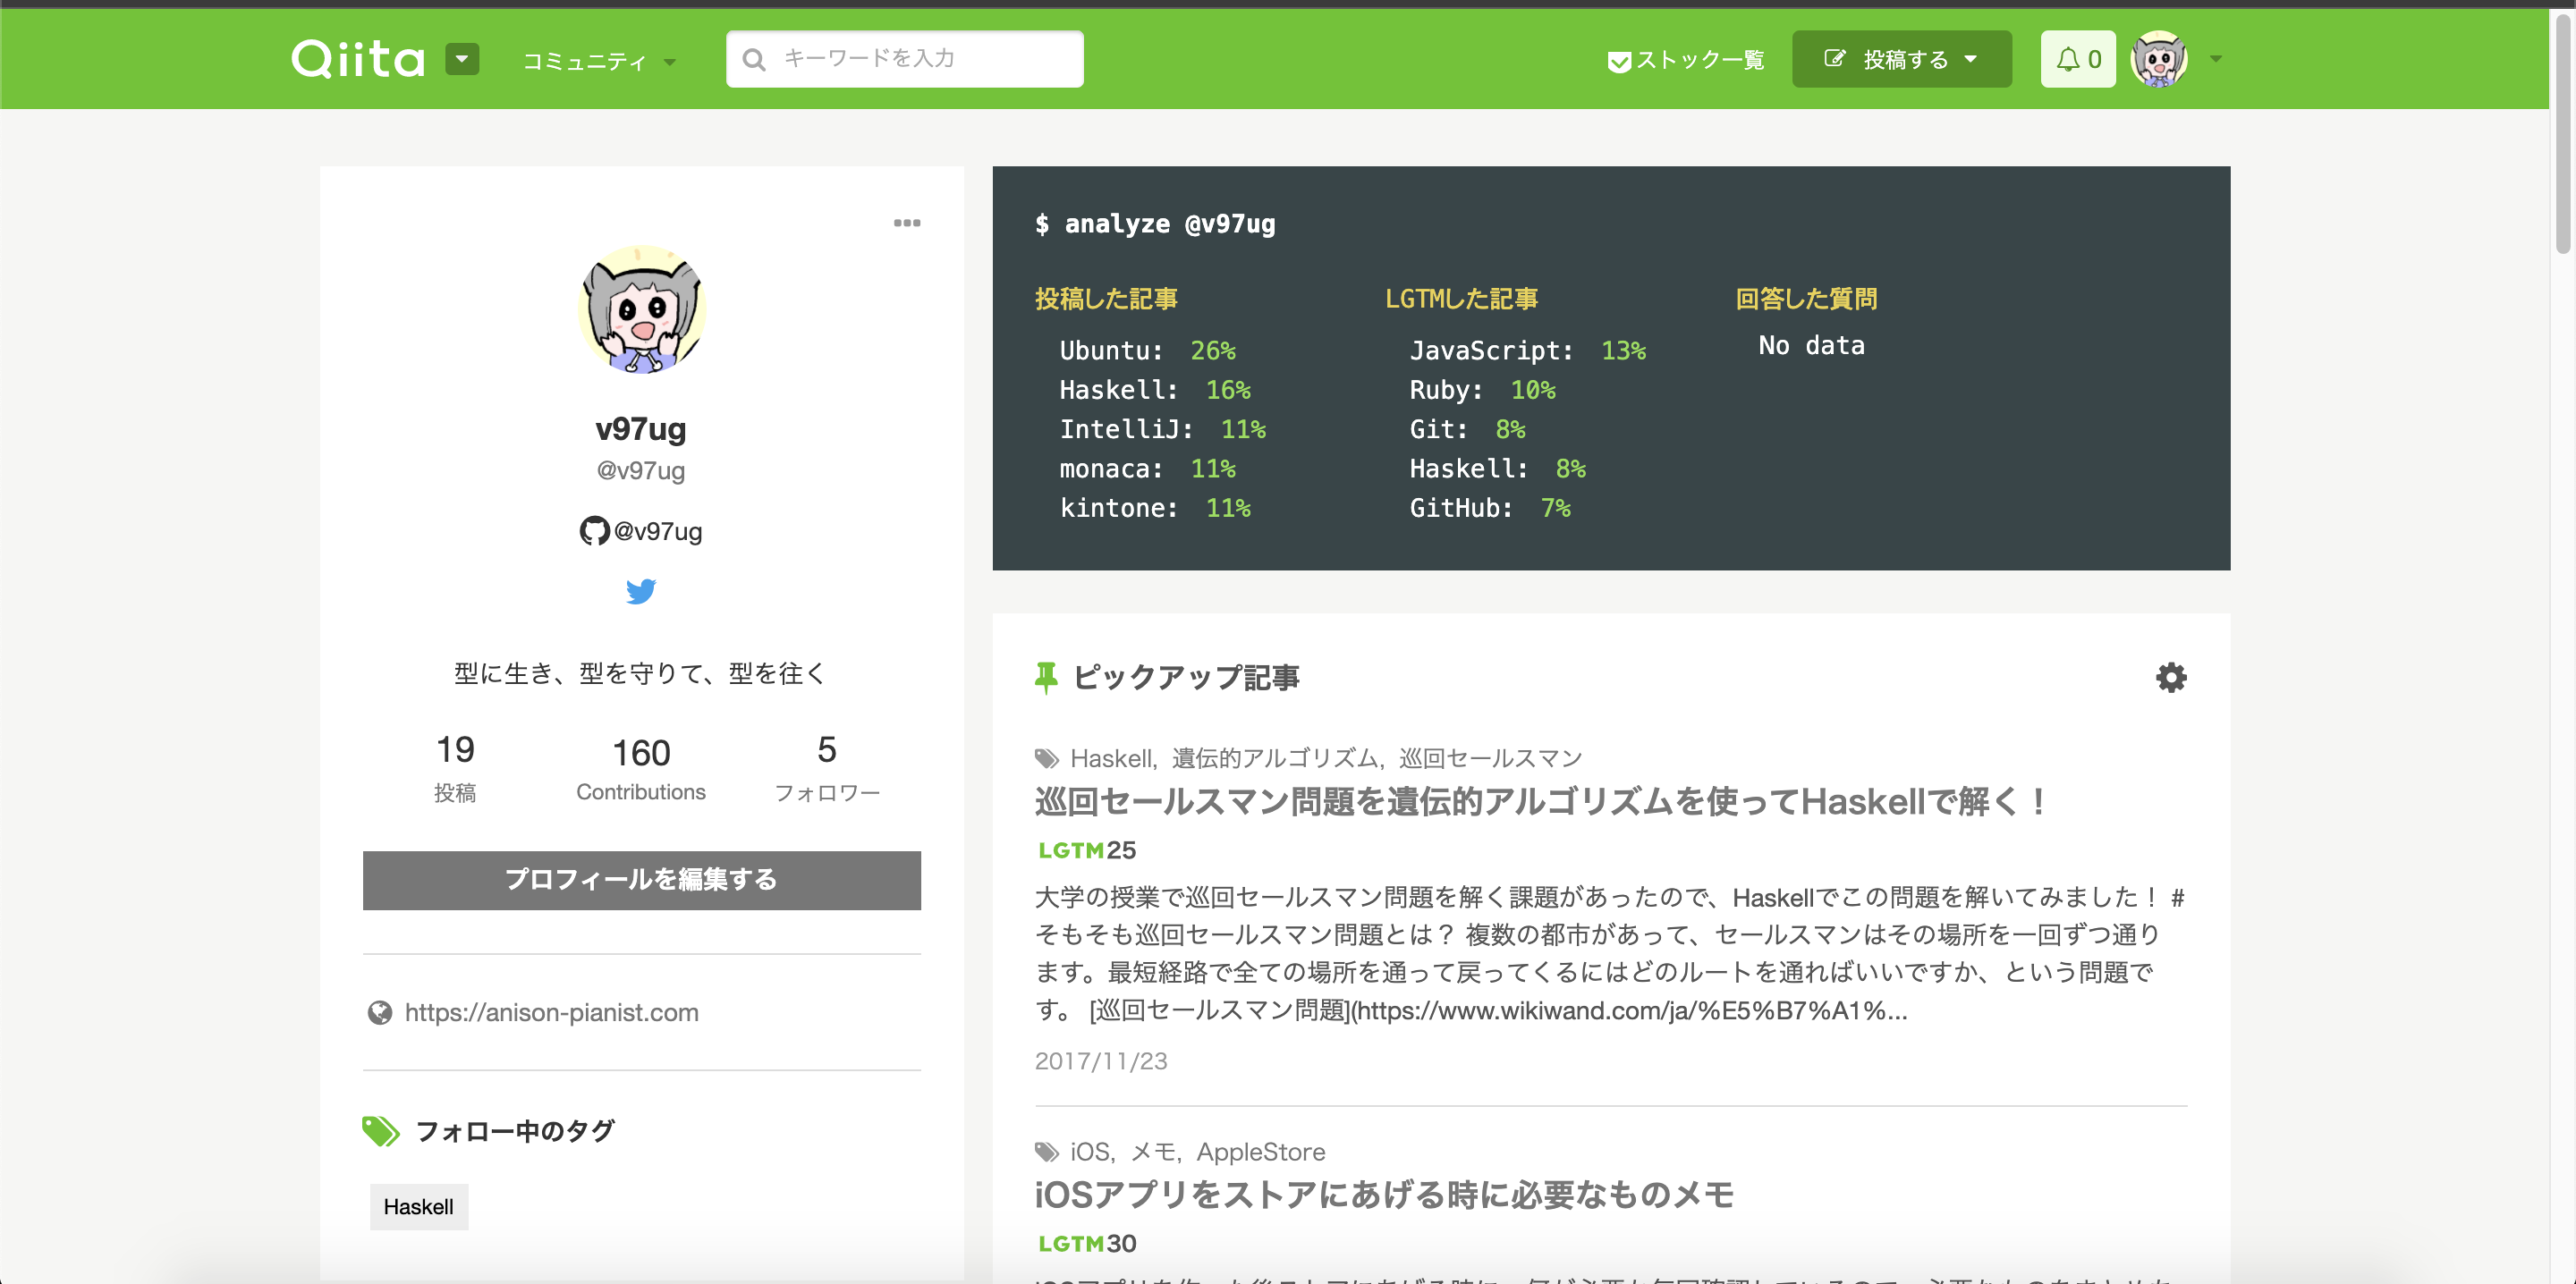The height and width of the screenshot is (1284, 2576).
Task: Open the dropdown beside Qiita logo
Action: click(462, 59)
